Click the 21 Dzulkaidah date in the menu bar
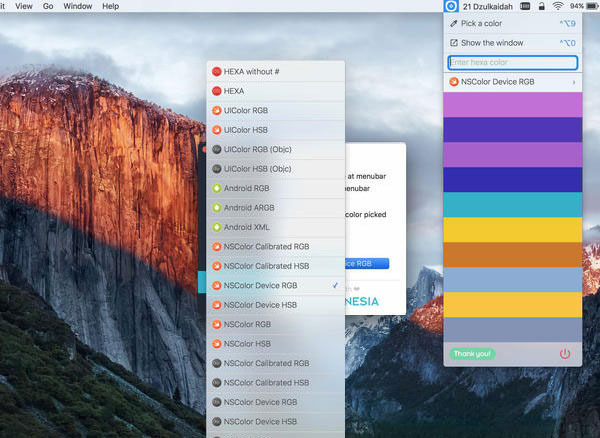The width and height of the screenshot is (600, 438). click(x=488, y=7)
